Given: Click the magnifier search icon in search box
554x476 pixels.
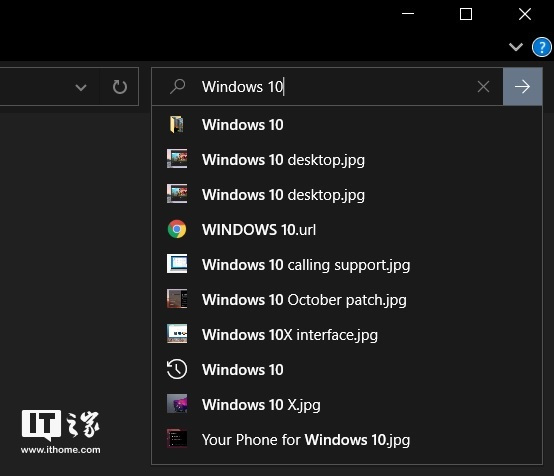Looking at the screenshot, I should [177, 87].
